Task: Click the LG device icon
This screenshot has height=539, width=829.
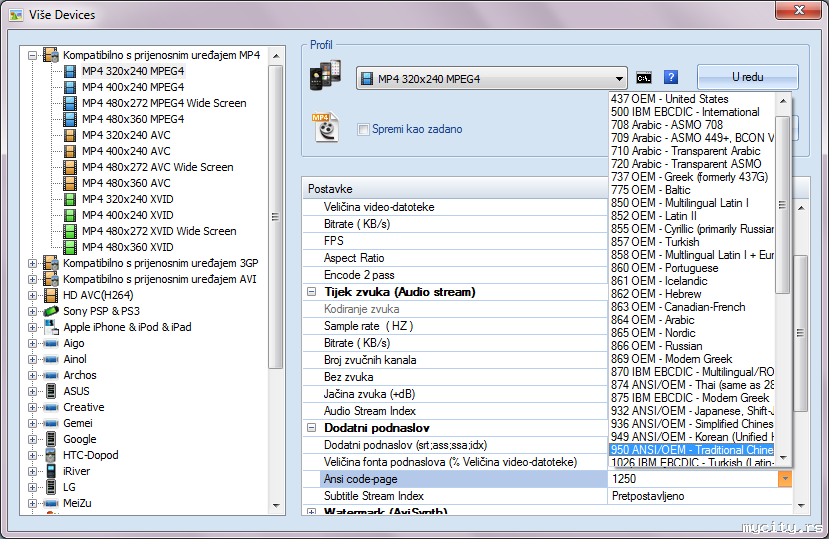Action: (x=51, y=487)
